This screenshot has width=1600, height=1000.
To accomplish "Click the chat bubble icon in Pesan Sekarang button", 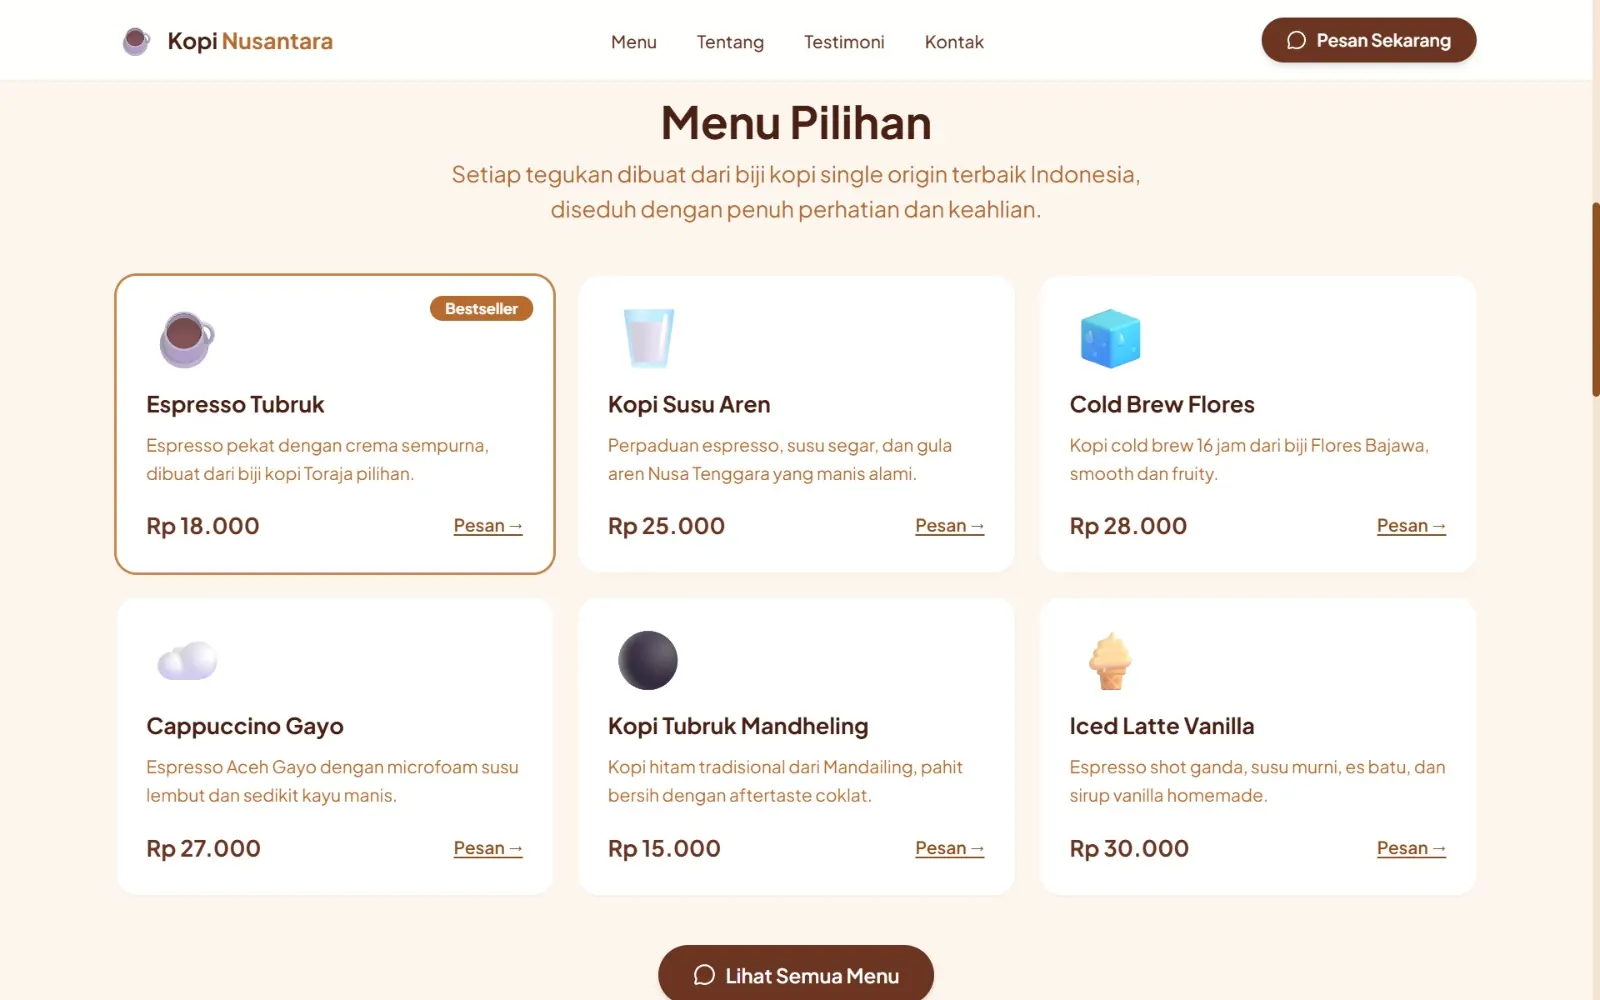I will click(1296, 40).
